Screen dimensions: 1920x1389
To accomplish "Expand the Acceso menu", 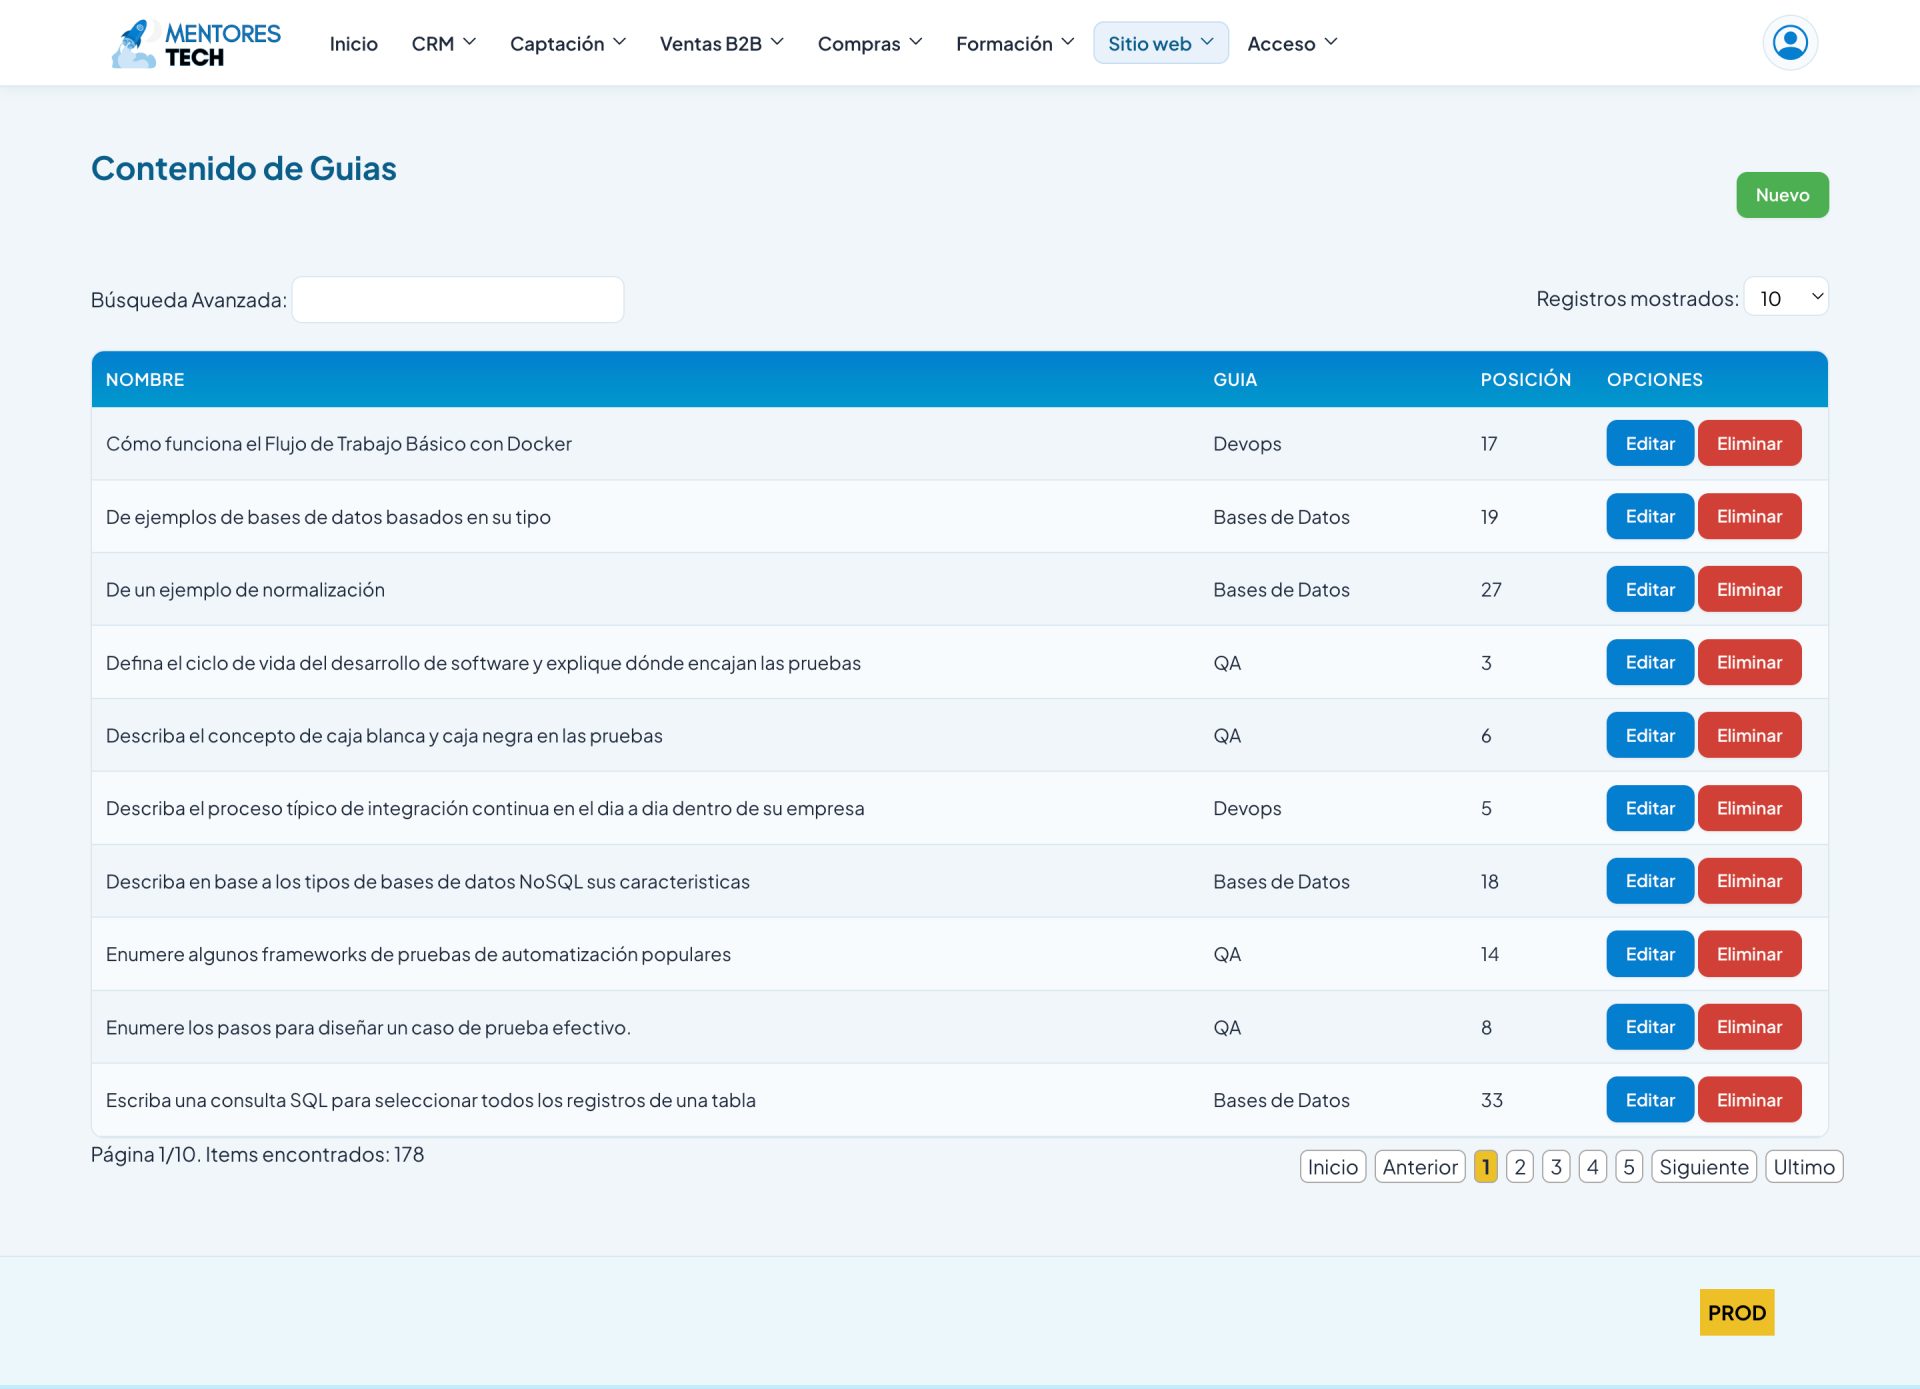I will [x=1291, y=44].
